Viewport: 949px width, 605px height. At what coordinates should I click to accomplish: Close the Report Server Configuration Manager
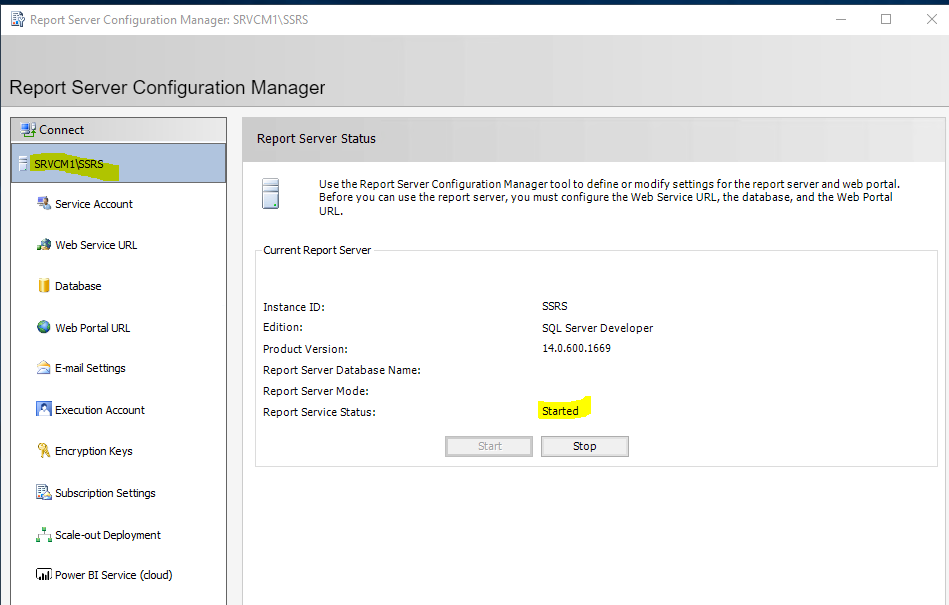pyautogui.click(x=932, y=19)
